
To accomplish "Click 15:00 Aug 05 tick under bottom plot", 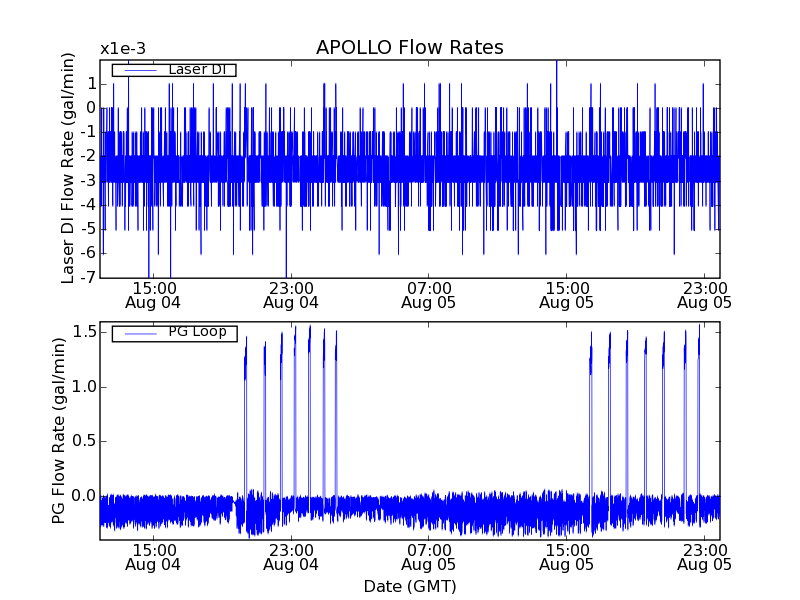I will click(566, 556).
